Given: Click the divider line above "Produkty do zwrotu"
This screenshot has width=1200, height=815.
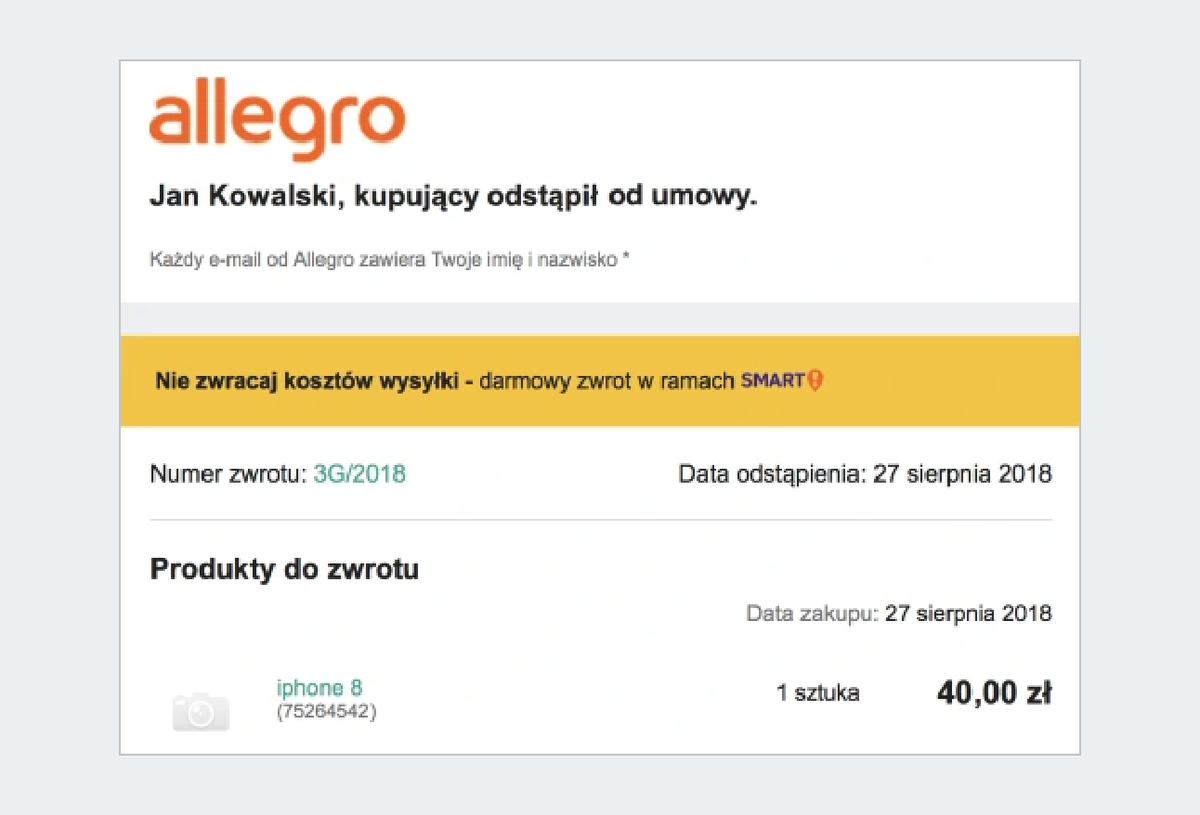Looking at the screenshot, I should click(x=600, y=520).
